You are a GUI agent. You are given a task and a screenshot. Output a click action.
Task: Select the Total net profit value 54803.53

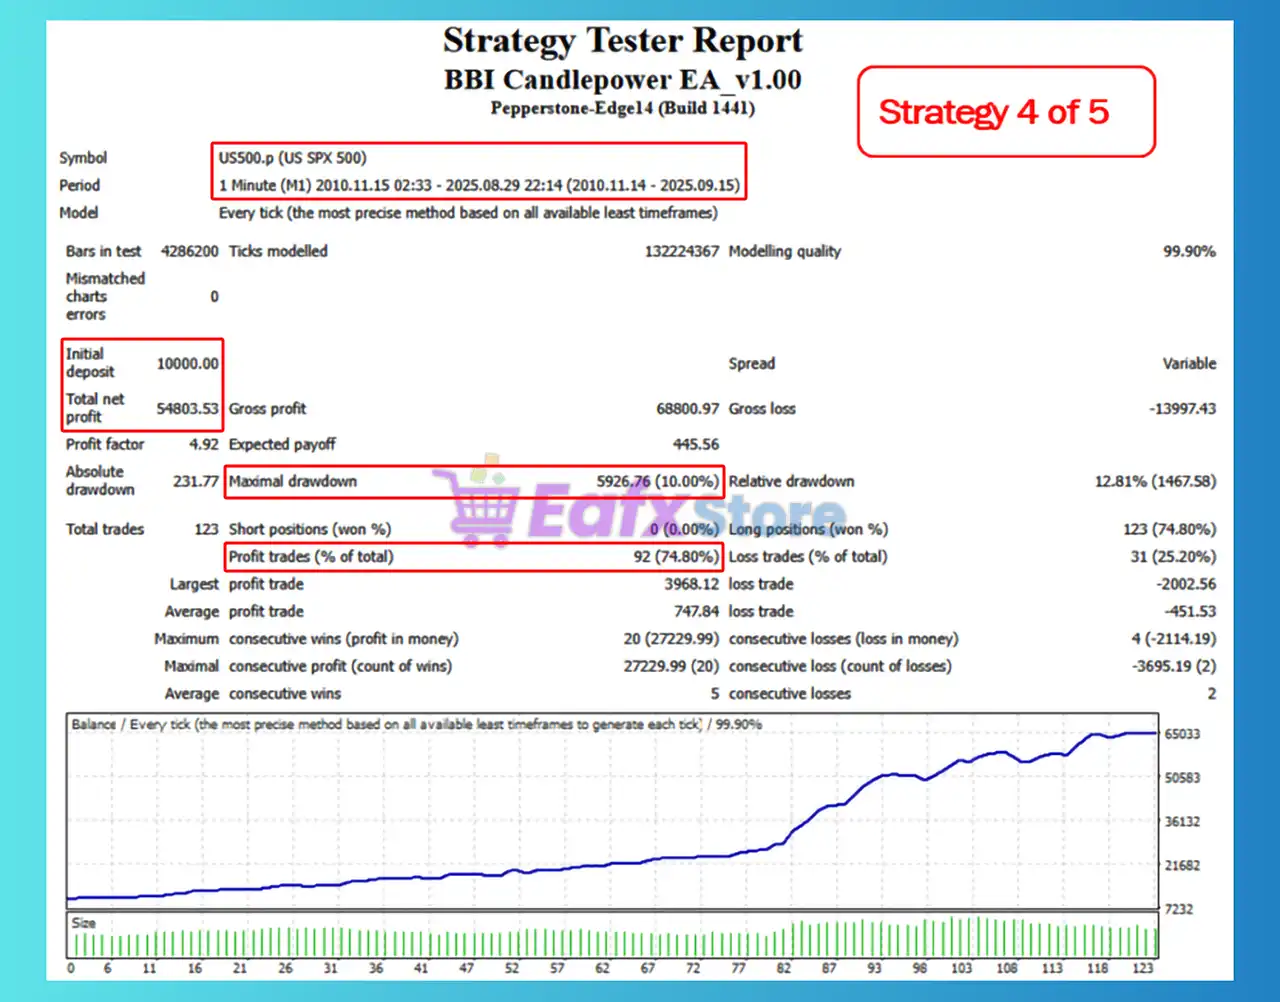[x=187, y=408]
